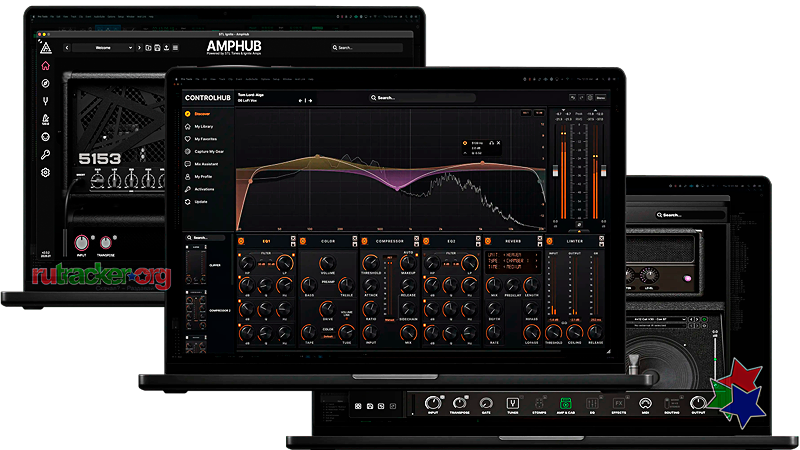Screen dimensions: 800x450
Task: Toggle the Compressor module power button
Action: coord(364,241)
